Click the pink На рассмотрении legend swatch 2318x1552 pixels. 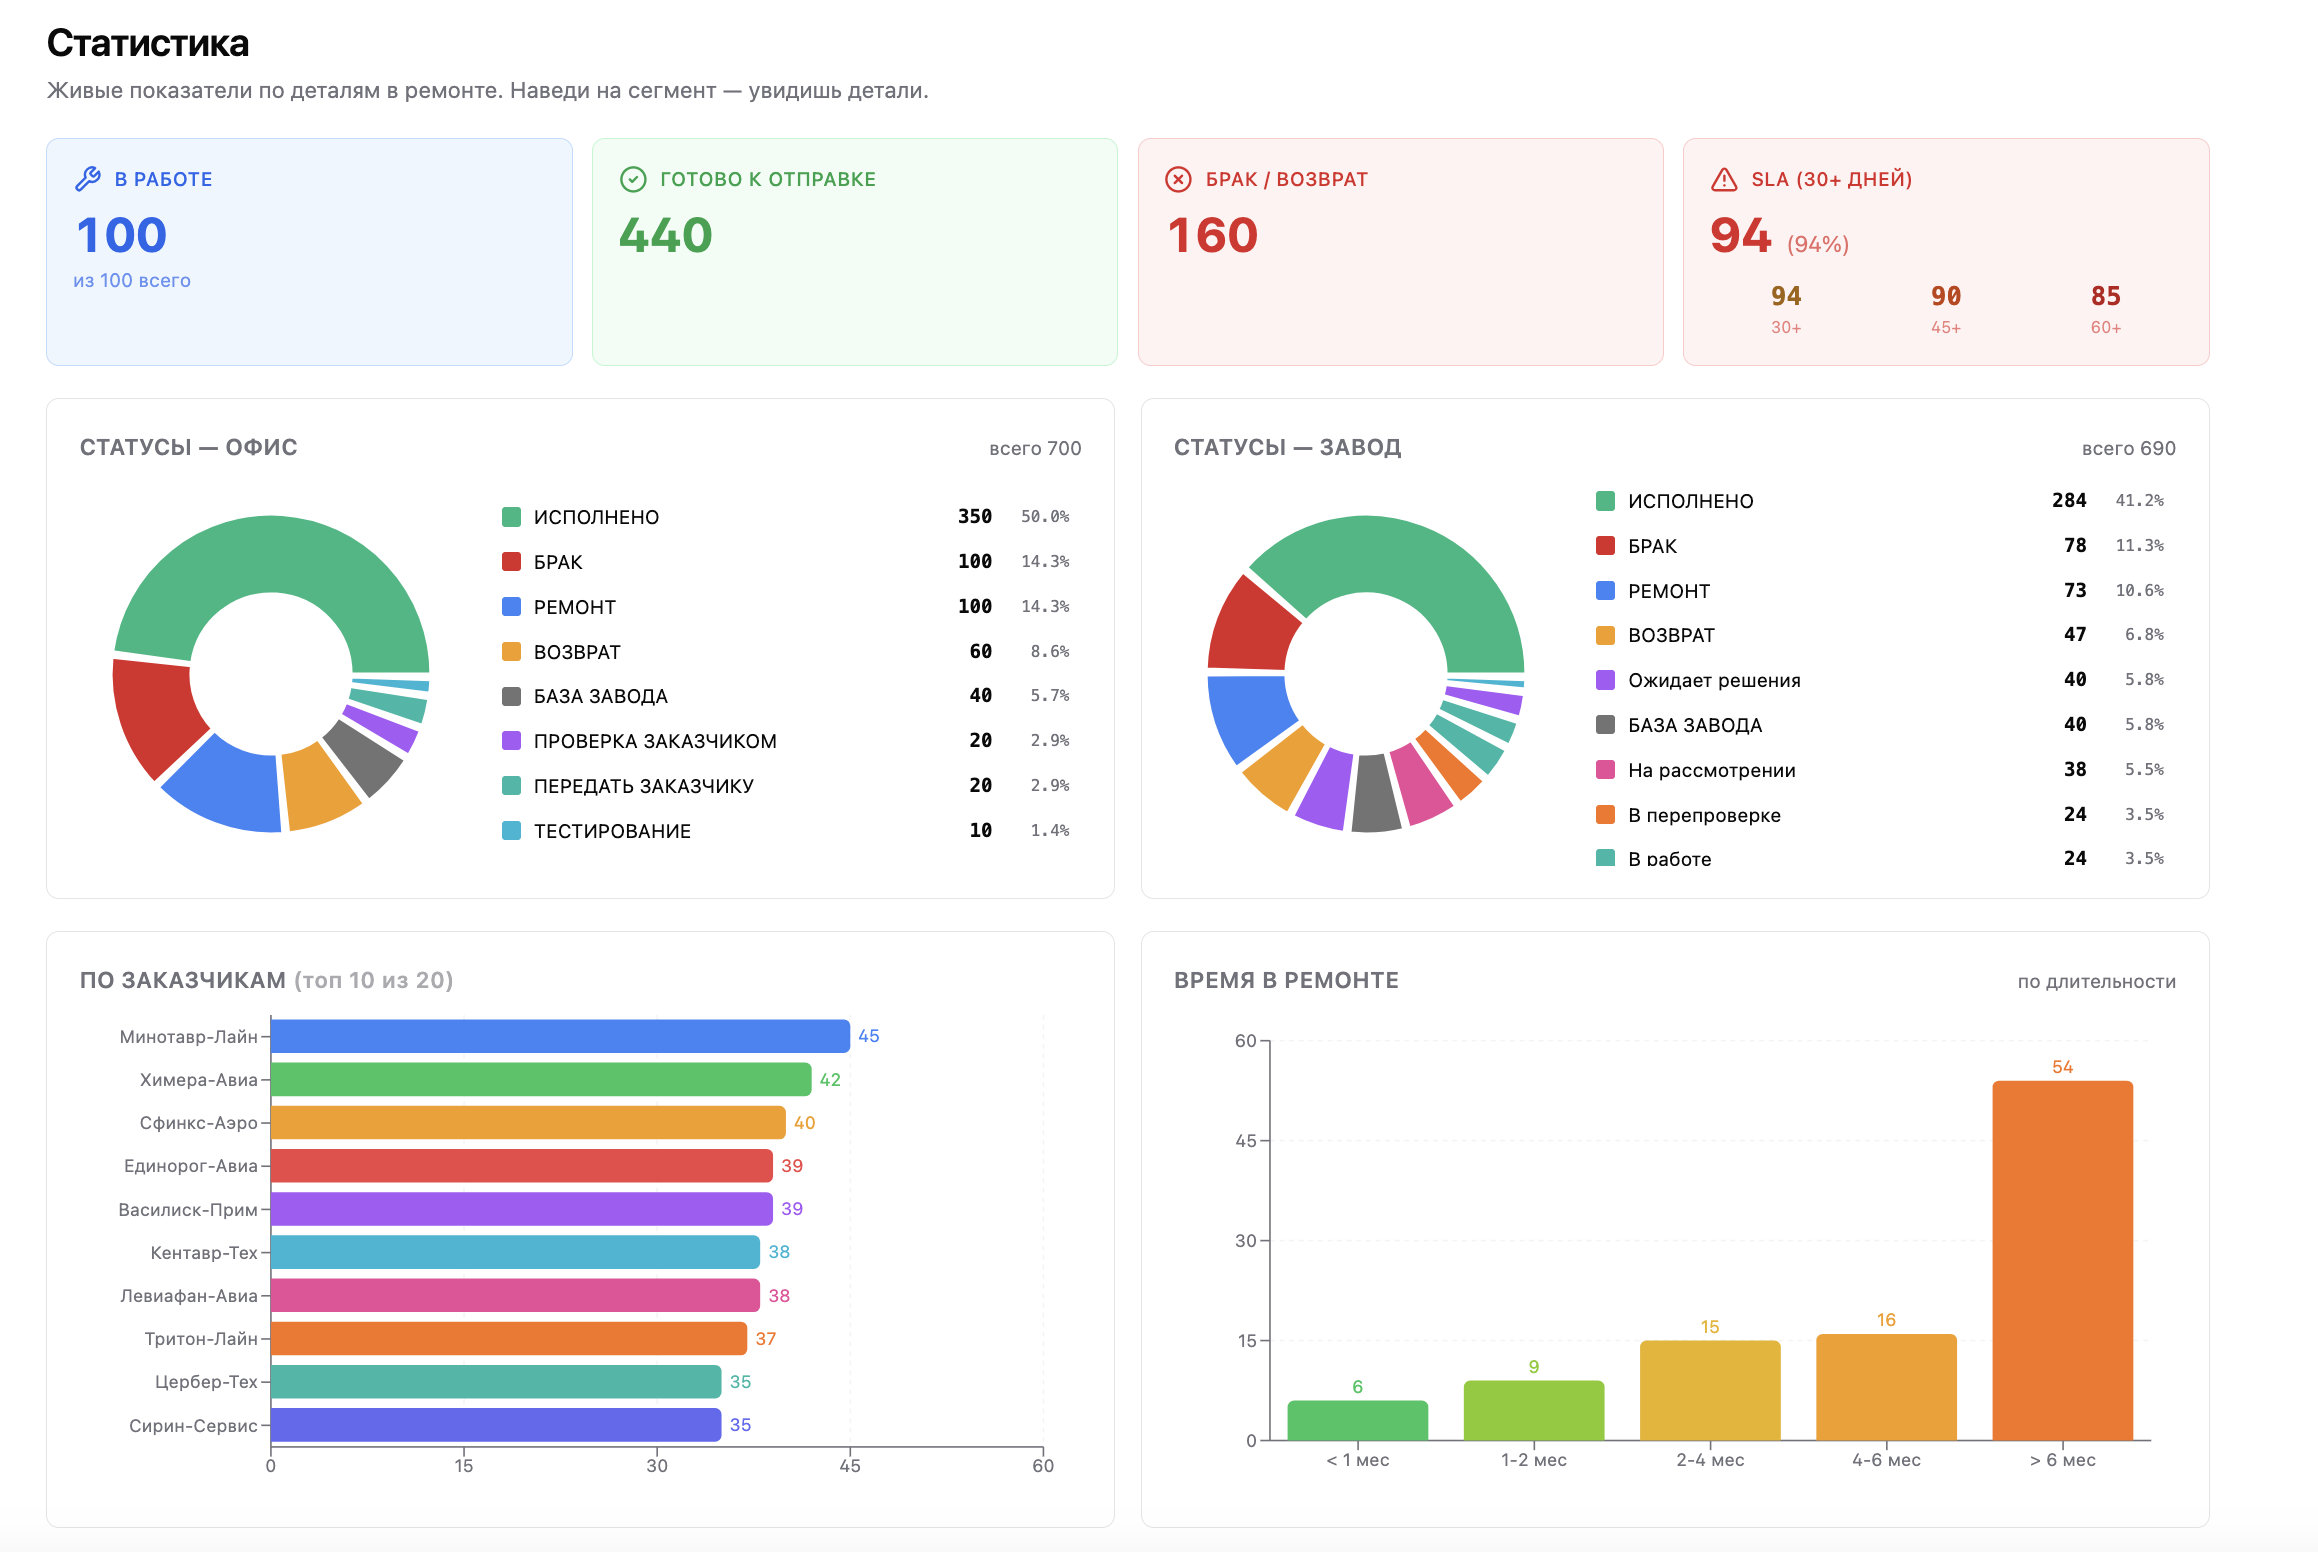(x=1605, y=770)
